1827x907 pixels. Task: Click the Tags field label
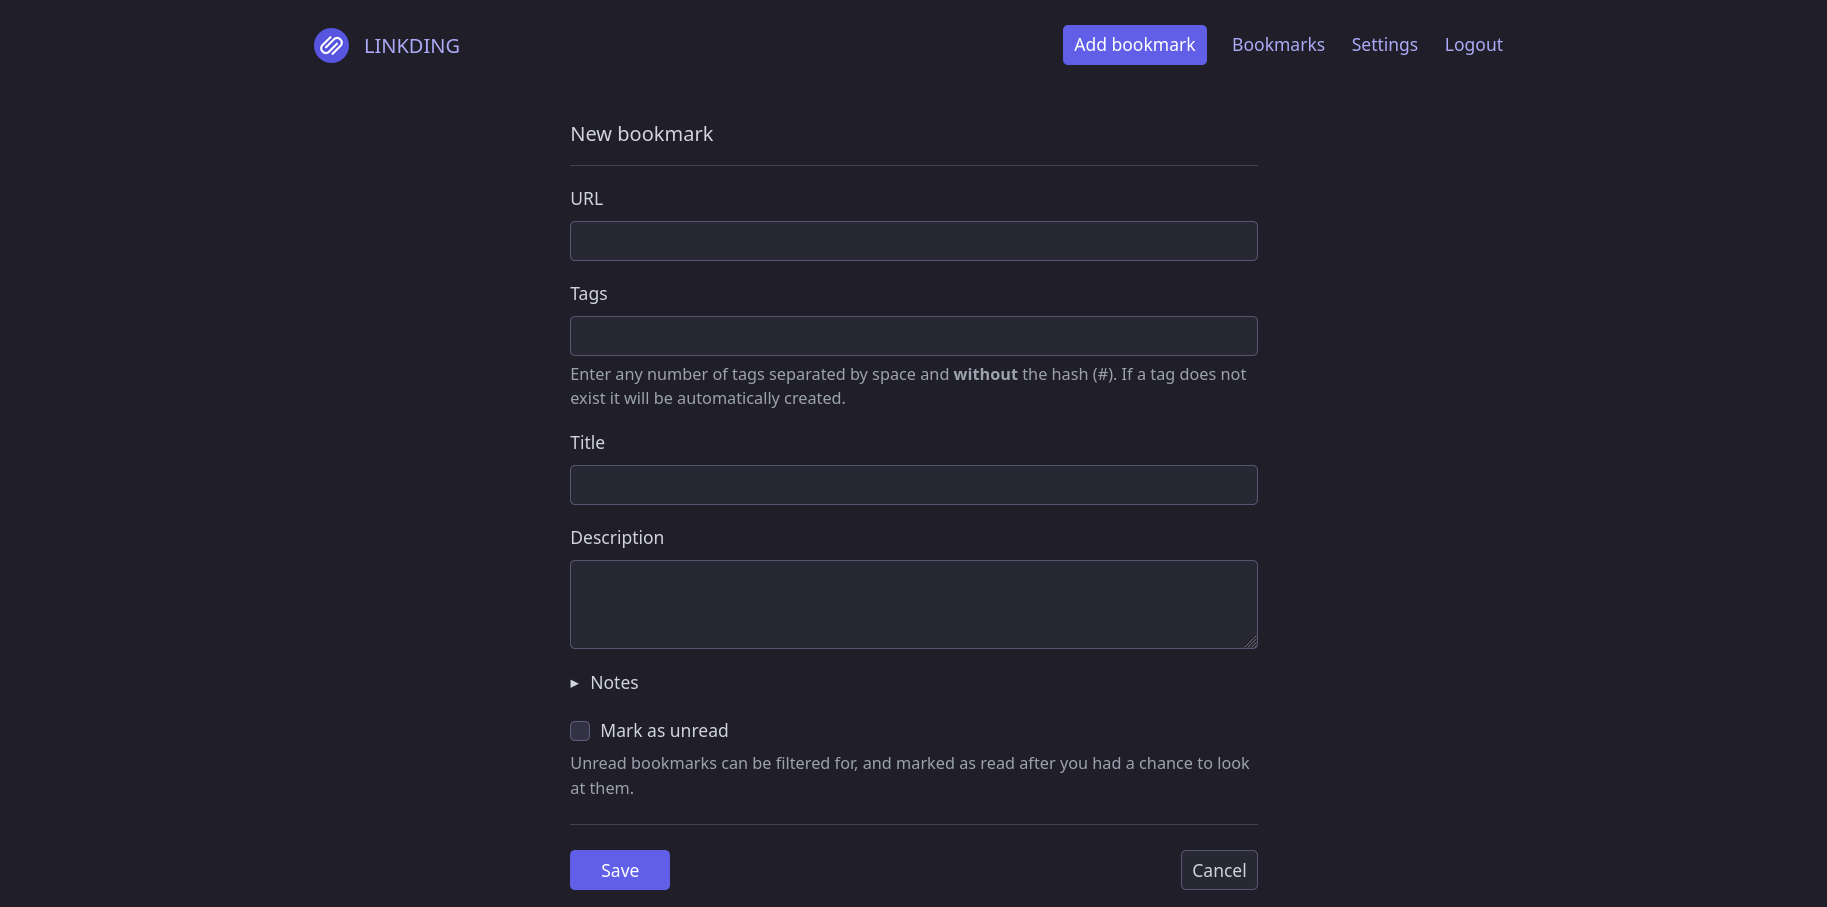point(588,294)
